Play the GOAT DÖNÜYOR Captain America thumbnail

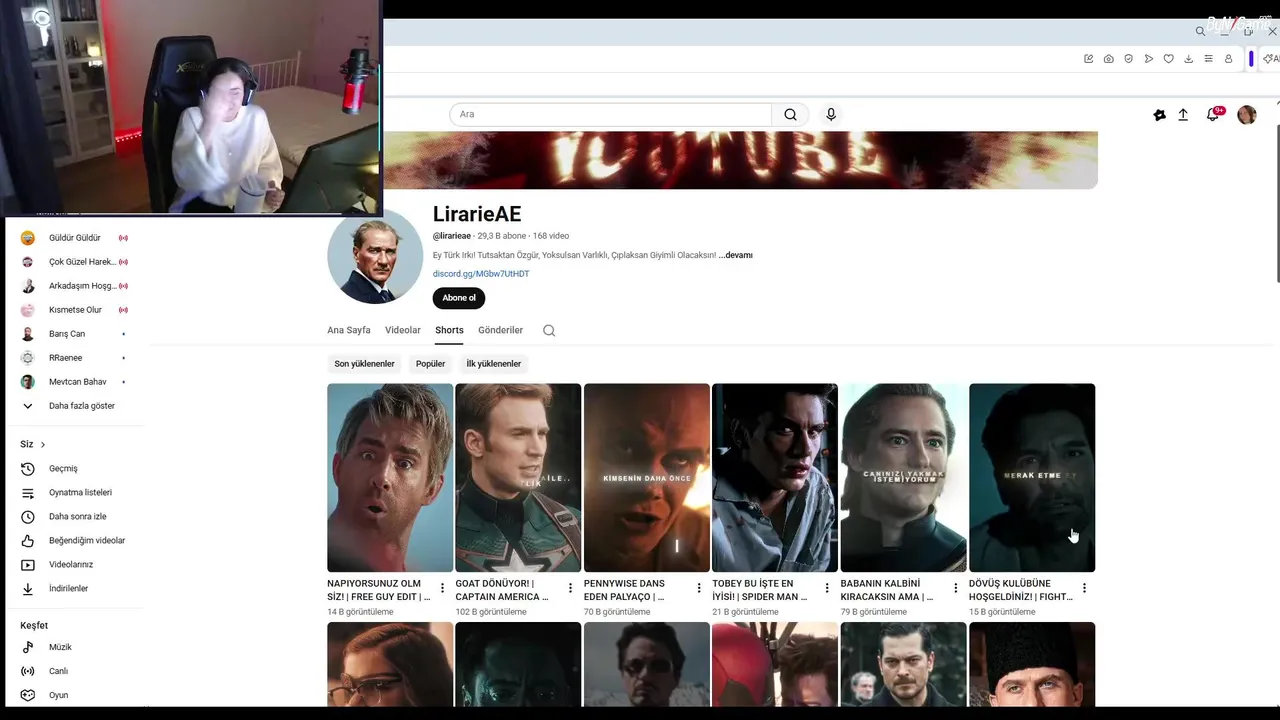pyautogui.click(x=518, y=478)
